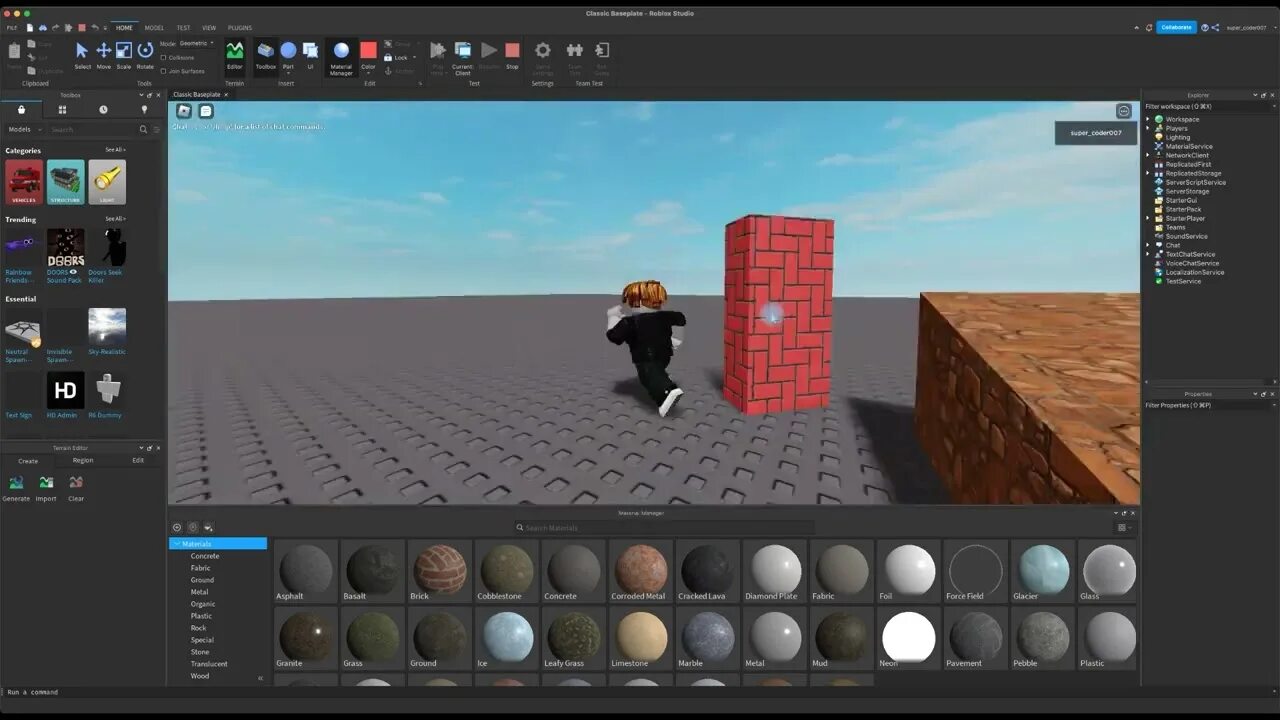Switch to Terrain Editor Edit tab
Image resolution: width=1280 pixels, height=720 pixels.
pyautogui.click(x=138, y=461)
